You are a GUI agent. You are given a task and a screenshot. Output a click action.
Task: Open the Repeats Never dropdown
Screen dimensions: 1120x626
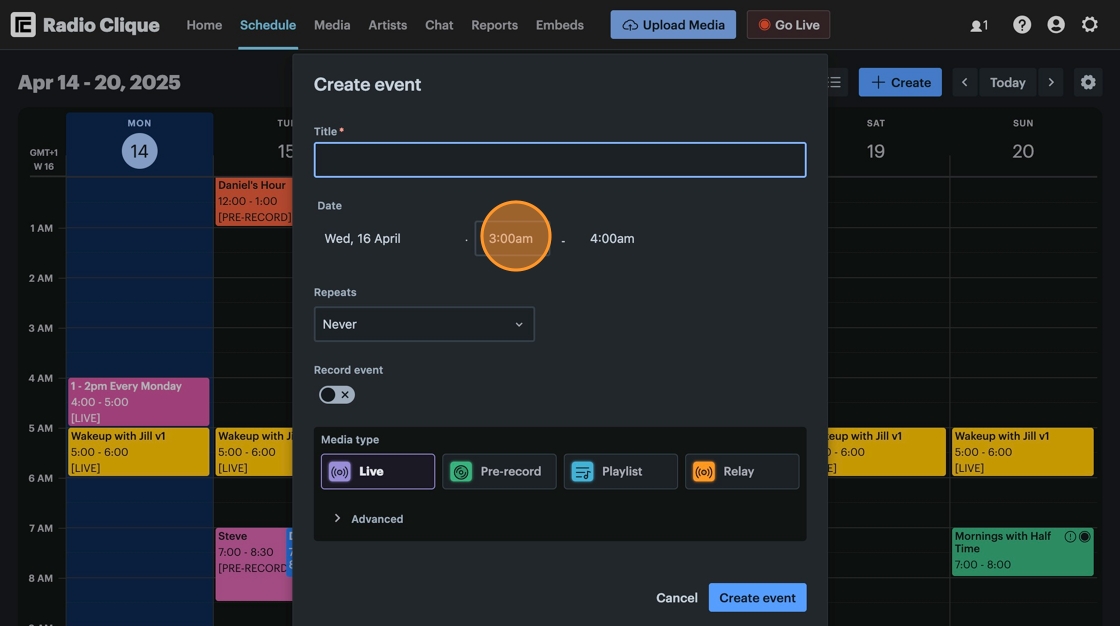(424, 324)
